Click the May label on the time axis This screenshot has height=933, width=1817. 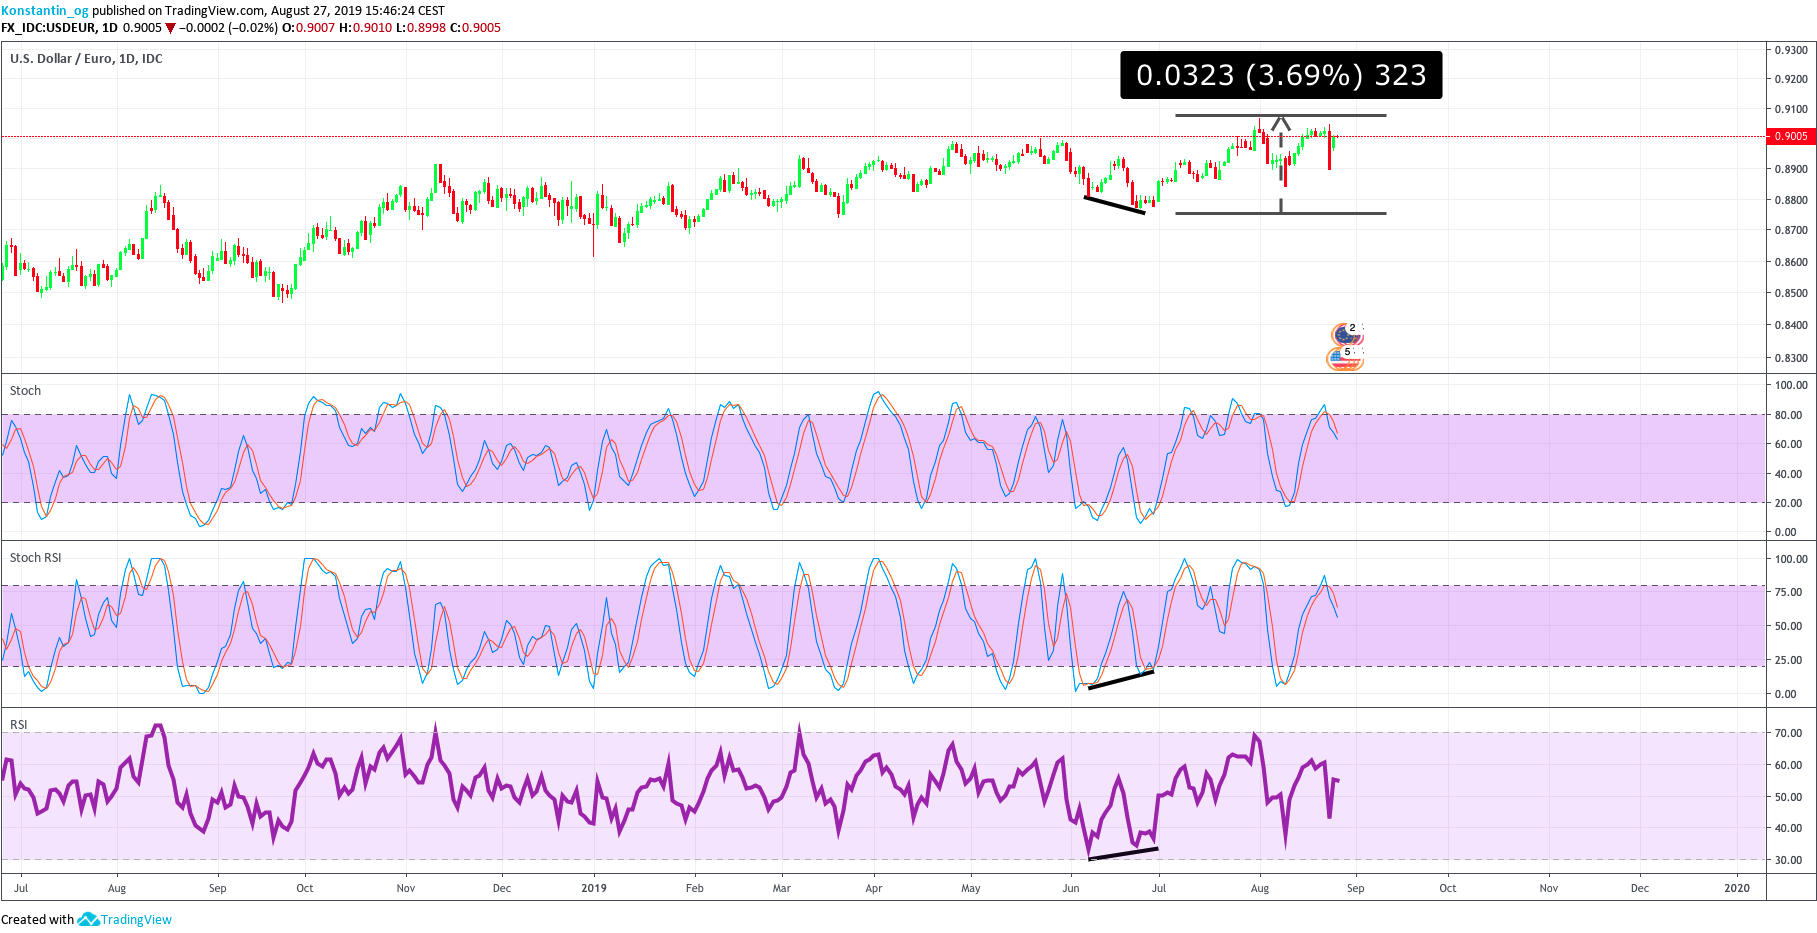(x=970, y=888)
